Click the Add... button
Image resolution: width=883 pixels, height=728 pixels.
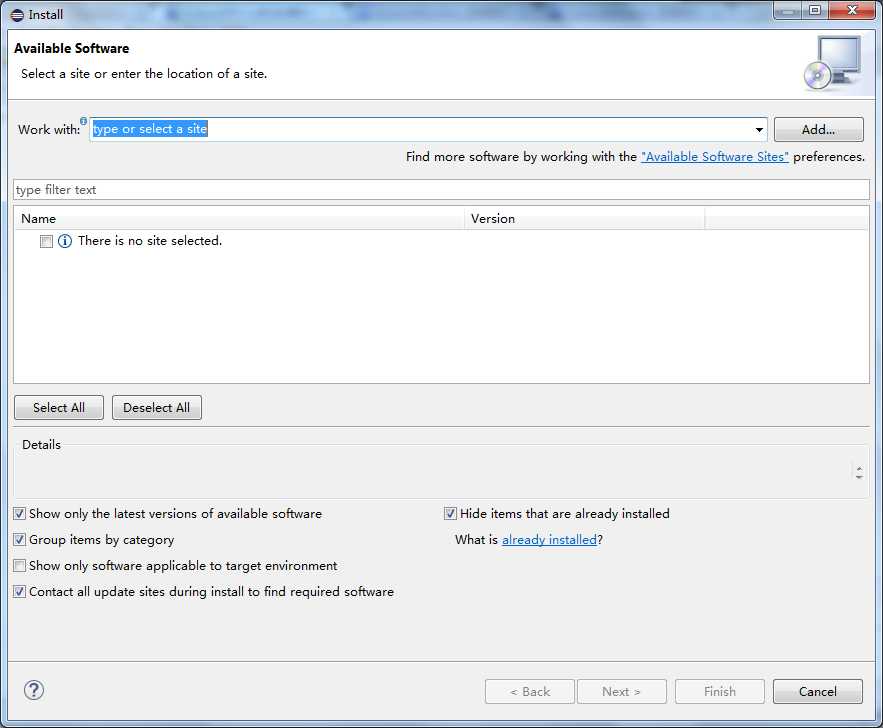[818, 129]
